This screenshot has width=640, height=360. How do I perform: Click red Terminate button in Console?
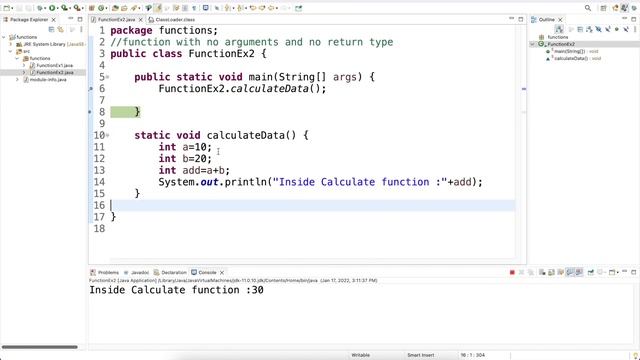[x=512, y=272]
